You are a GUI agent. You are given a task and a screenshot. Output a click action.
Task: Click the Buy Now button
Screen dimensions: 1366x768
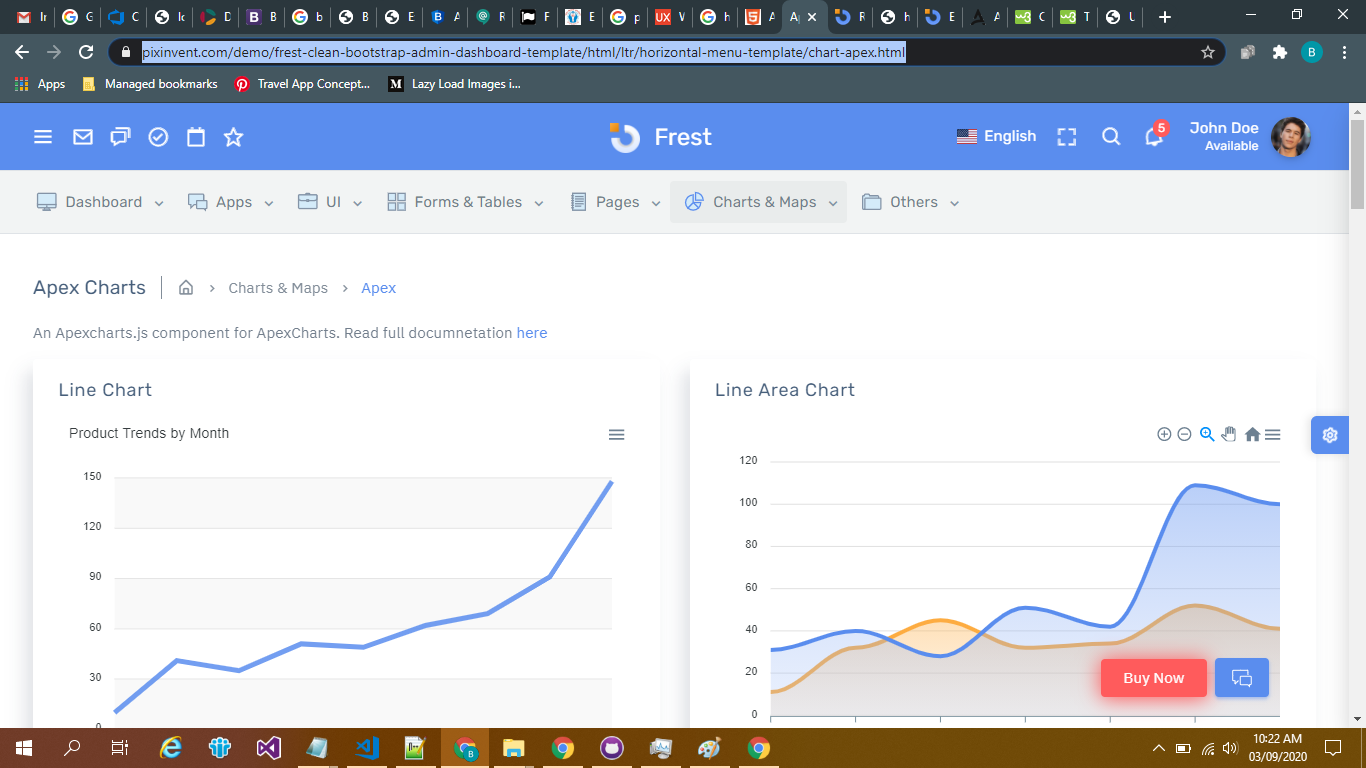coord(1153,678)
